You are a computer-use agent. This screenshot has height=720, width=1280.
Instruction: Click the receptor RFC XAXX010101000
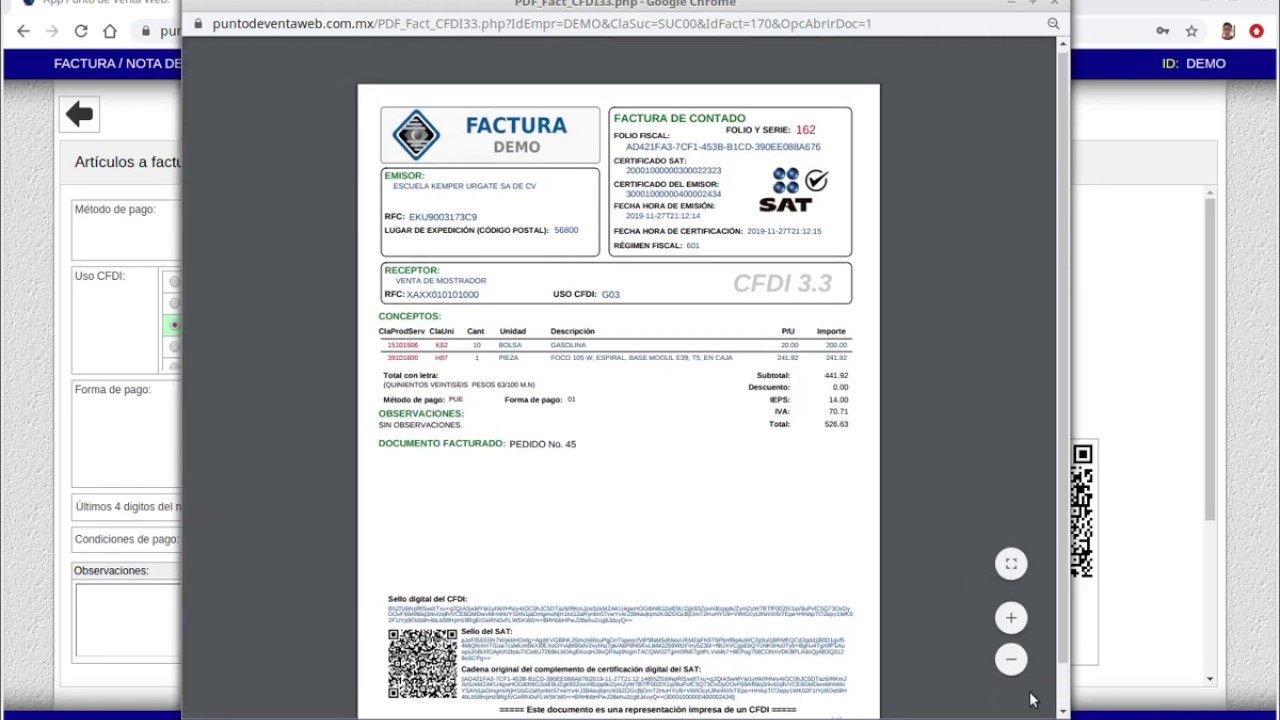point(442,295)
